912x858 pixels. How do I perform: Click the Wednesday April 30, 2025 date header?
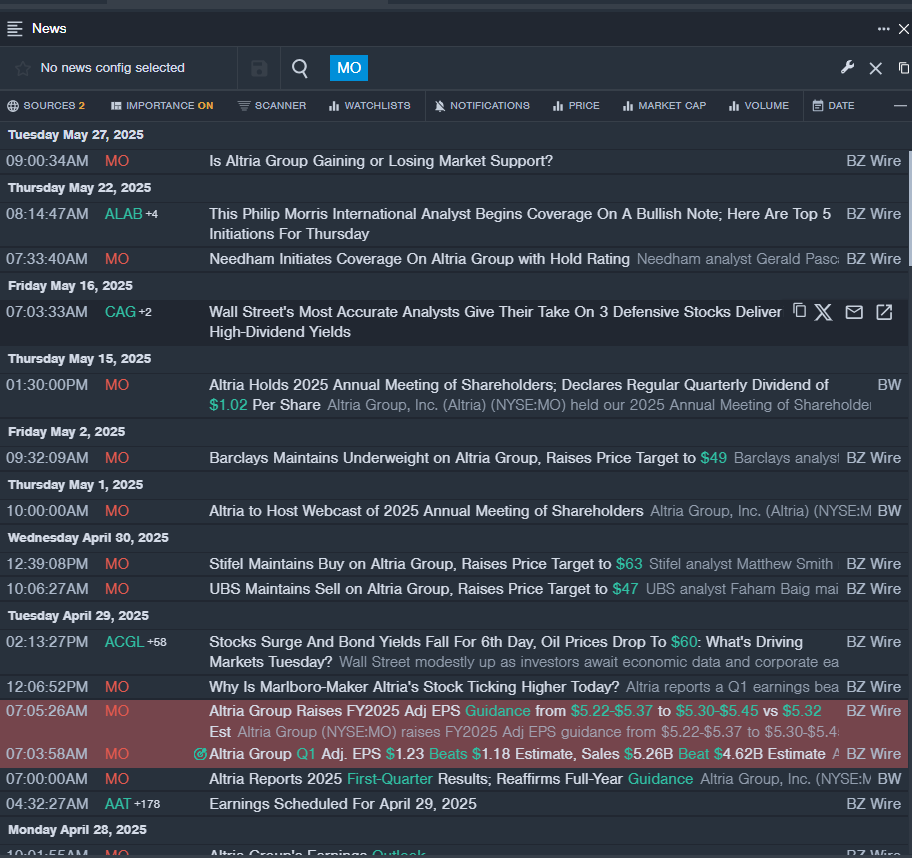[x=88, y=538]
